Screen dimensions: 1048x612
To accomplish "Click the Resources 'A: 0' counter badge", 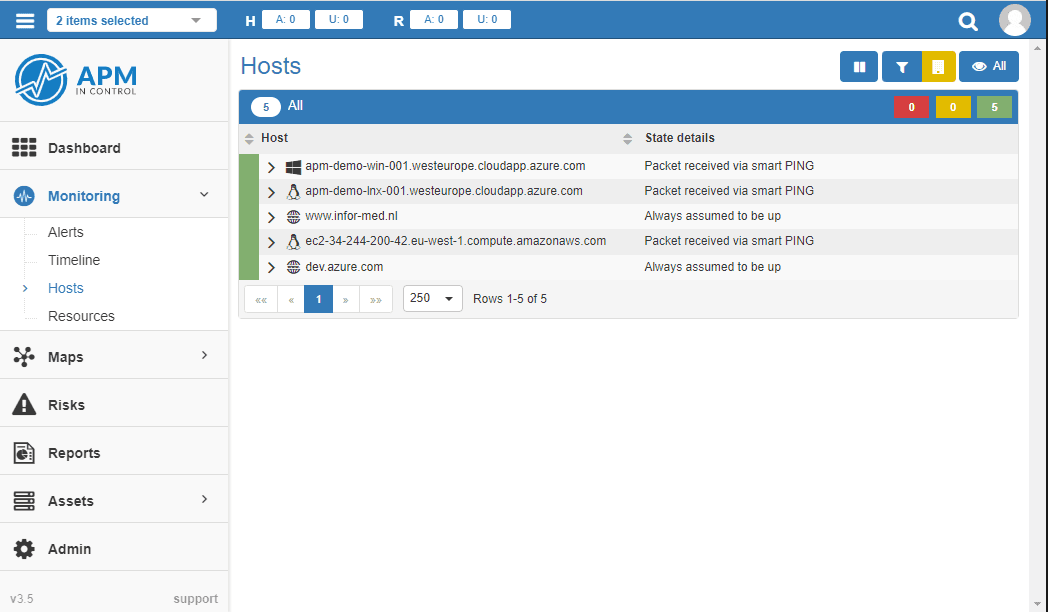I will click(x=434, y=20).
